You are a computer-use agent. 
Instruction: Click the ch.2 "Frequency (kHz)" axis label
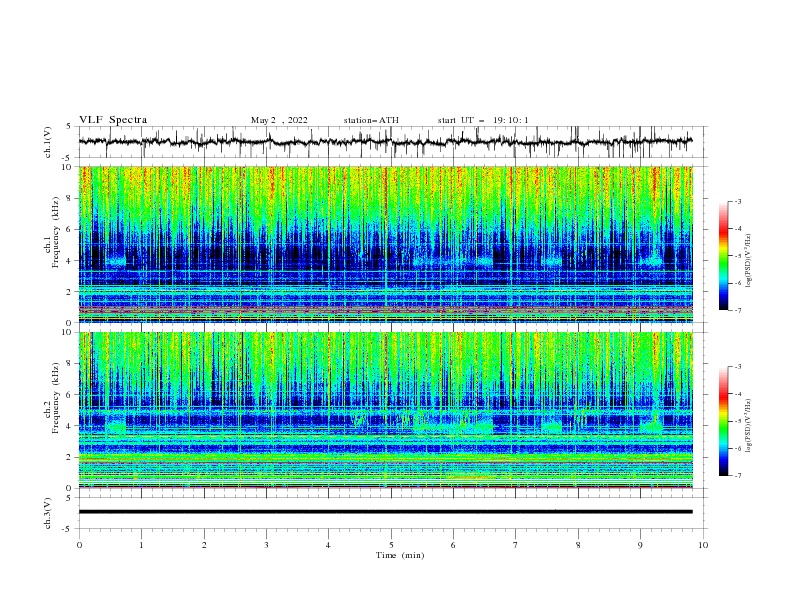56,397
